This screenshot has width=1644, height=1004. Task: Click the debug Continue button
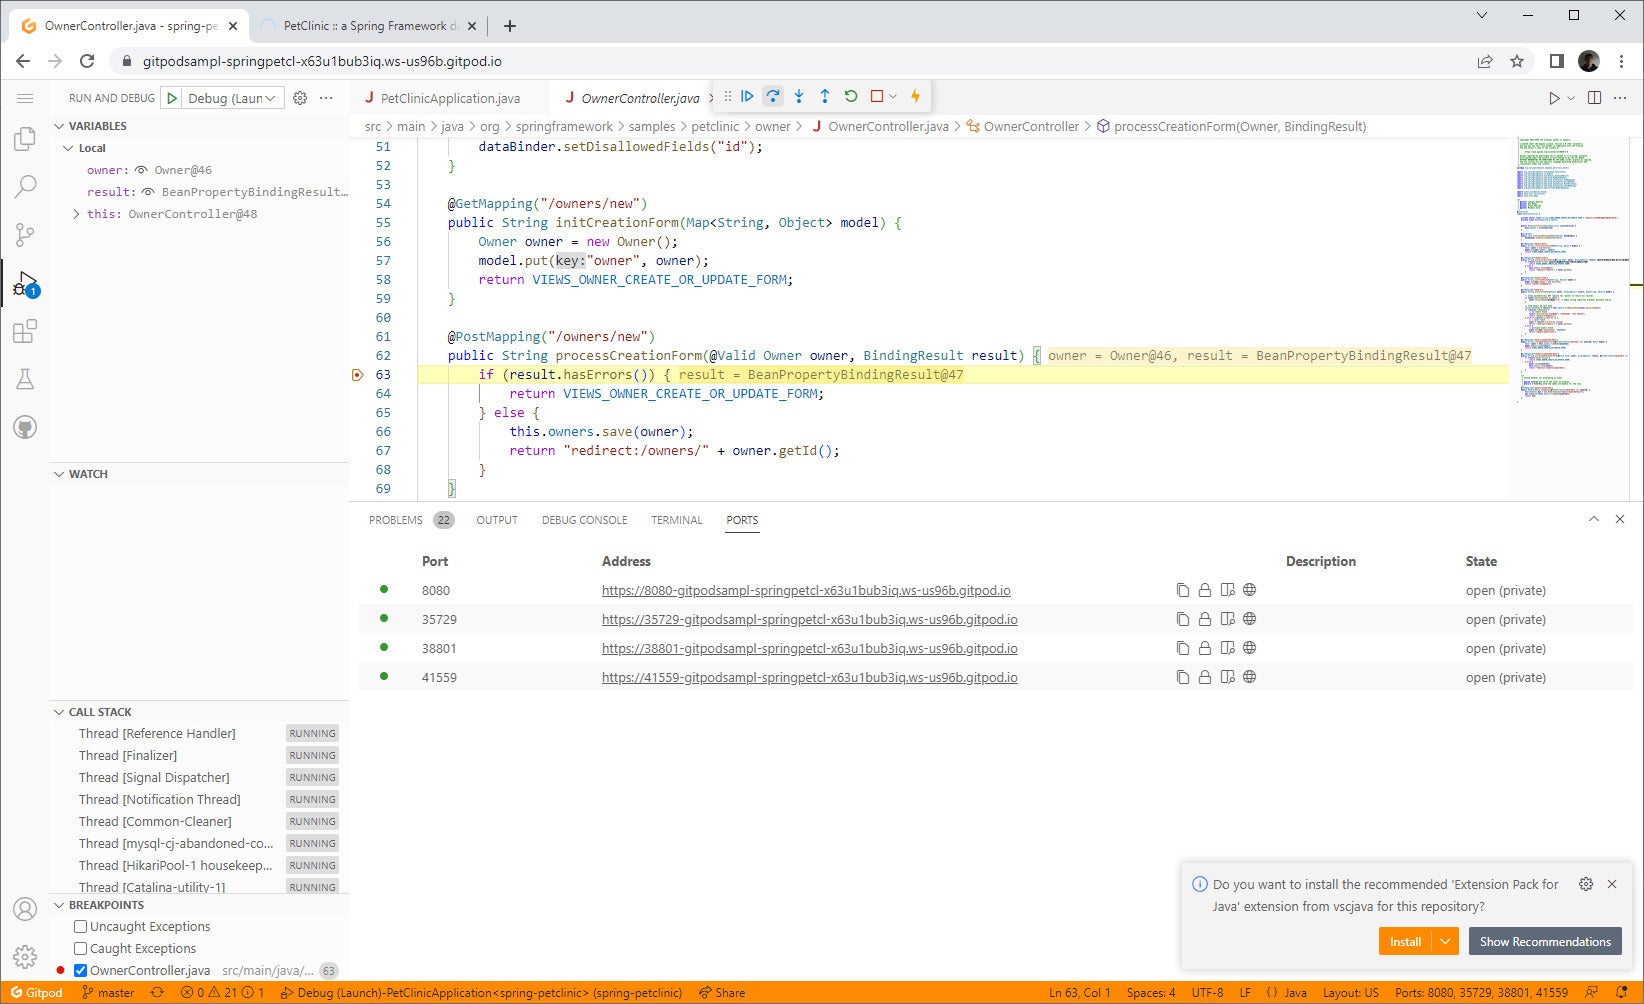(747, 96)
